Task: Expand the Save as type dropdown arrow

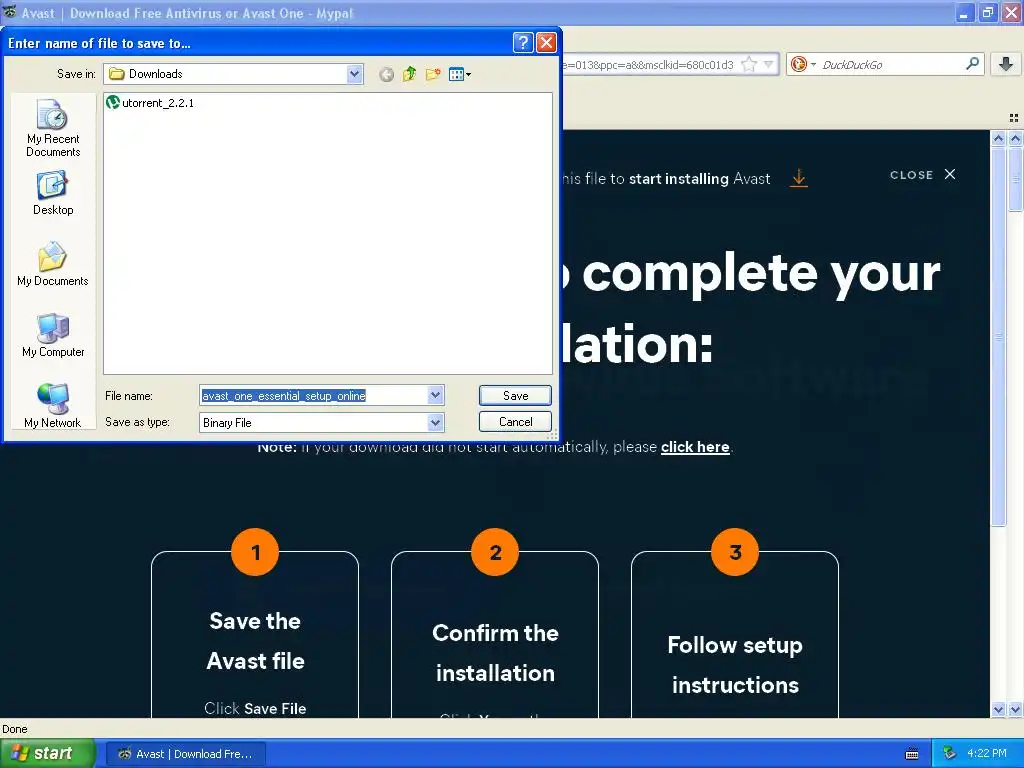Action: [x=436, y=423]
